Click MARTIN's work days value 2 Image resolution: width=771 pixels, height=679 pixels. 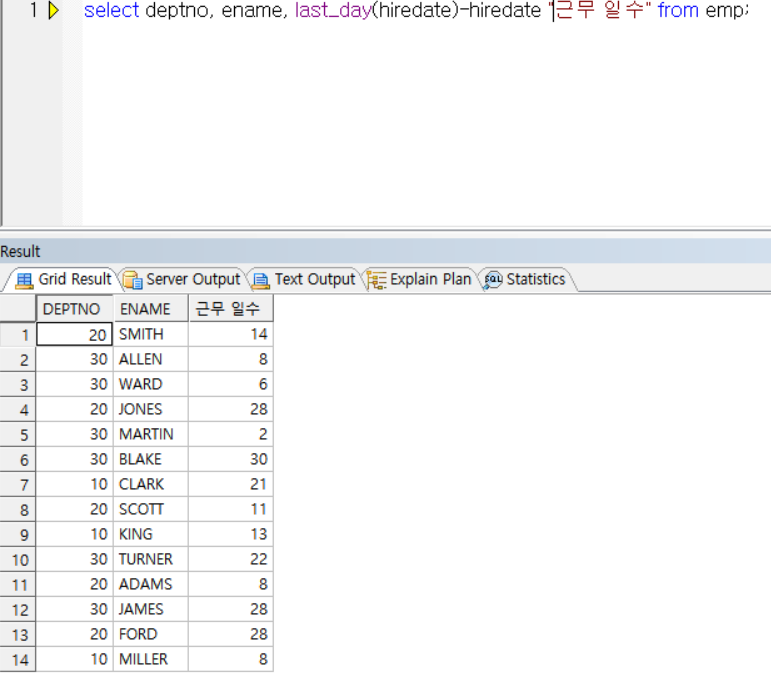click(231, 435)
